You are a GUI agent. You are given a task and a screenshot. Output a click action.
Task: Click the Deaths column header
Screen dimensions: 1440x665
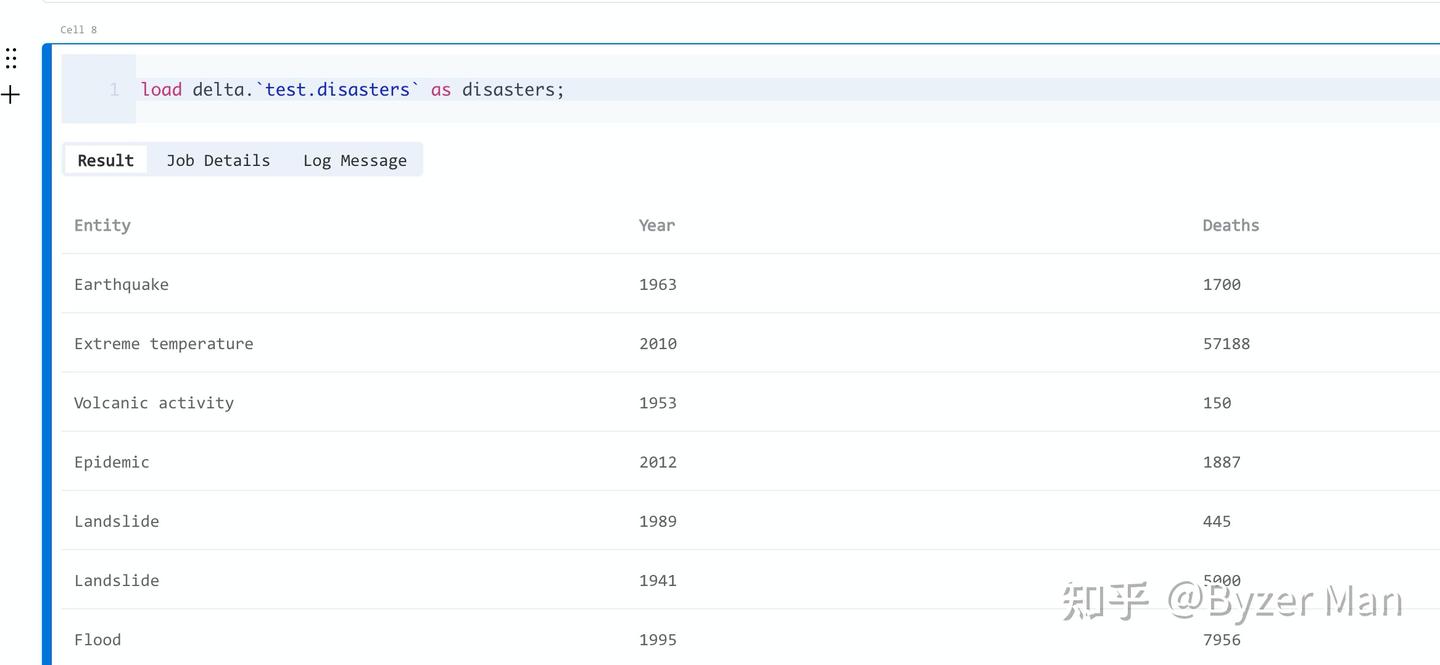[x=1230, y=225]
